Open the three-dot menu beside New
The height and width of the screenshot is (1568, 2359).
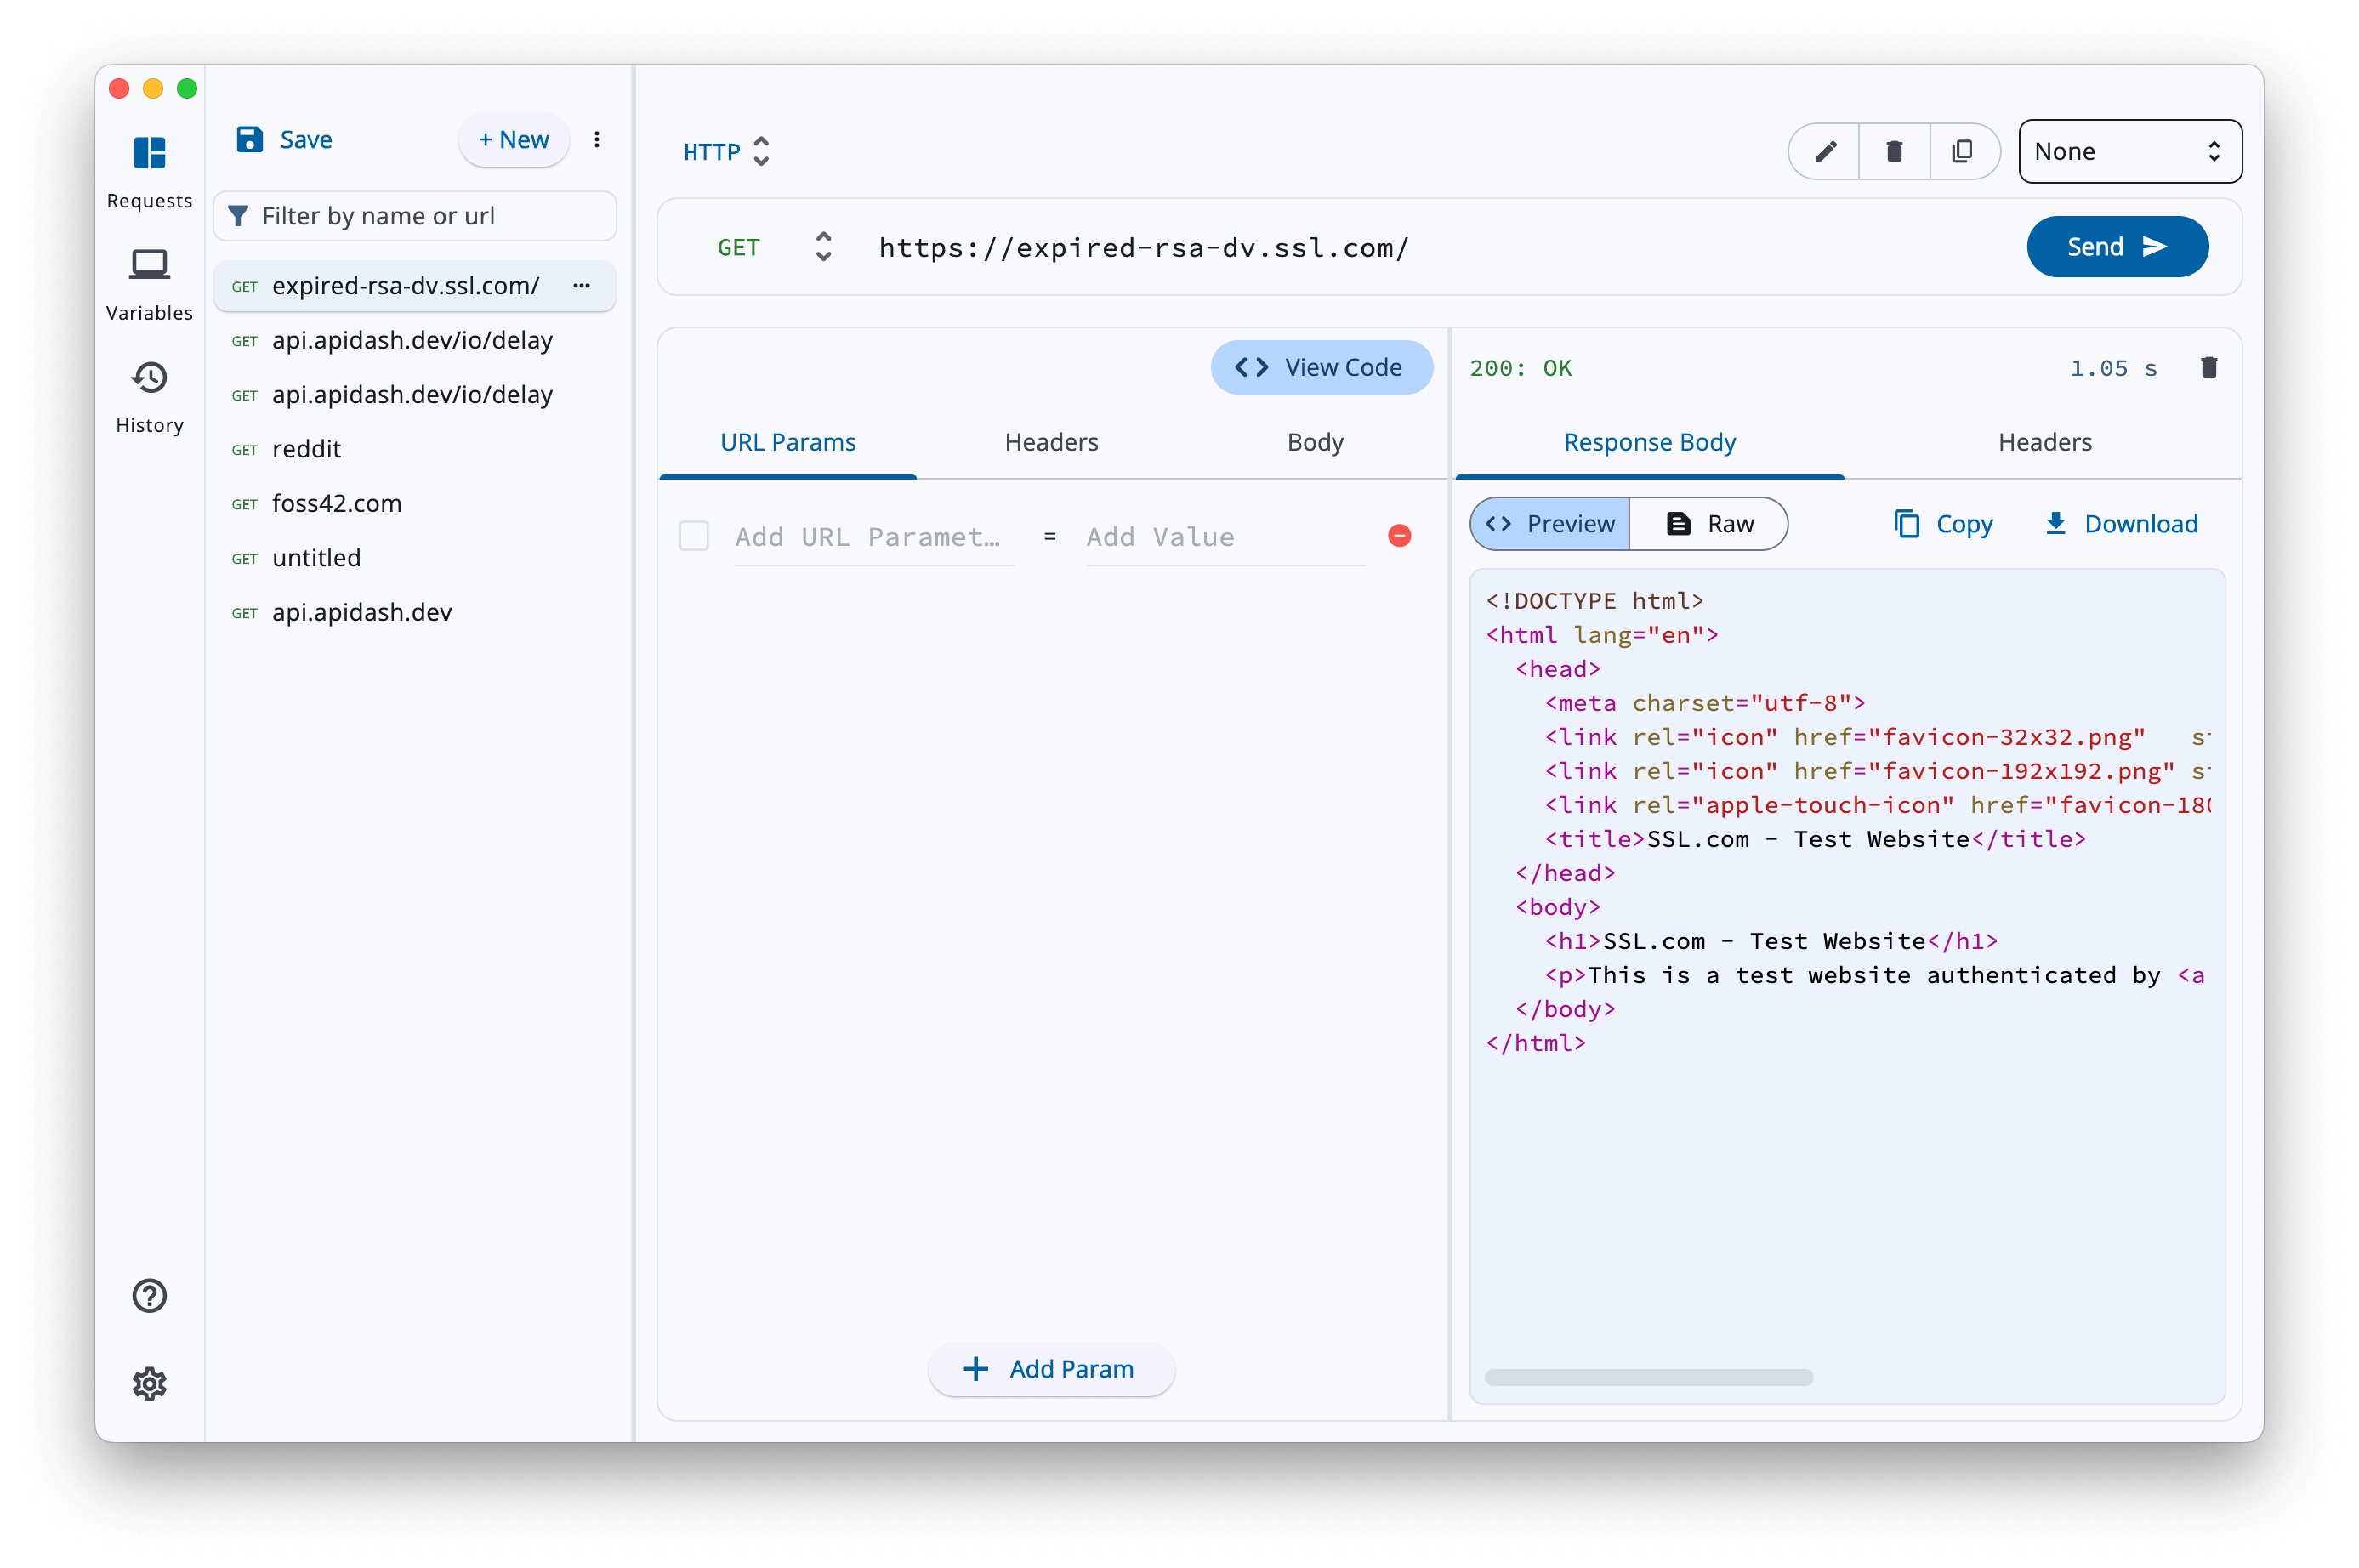[x=597, y=140]
